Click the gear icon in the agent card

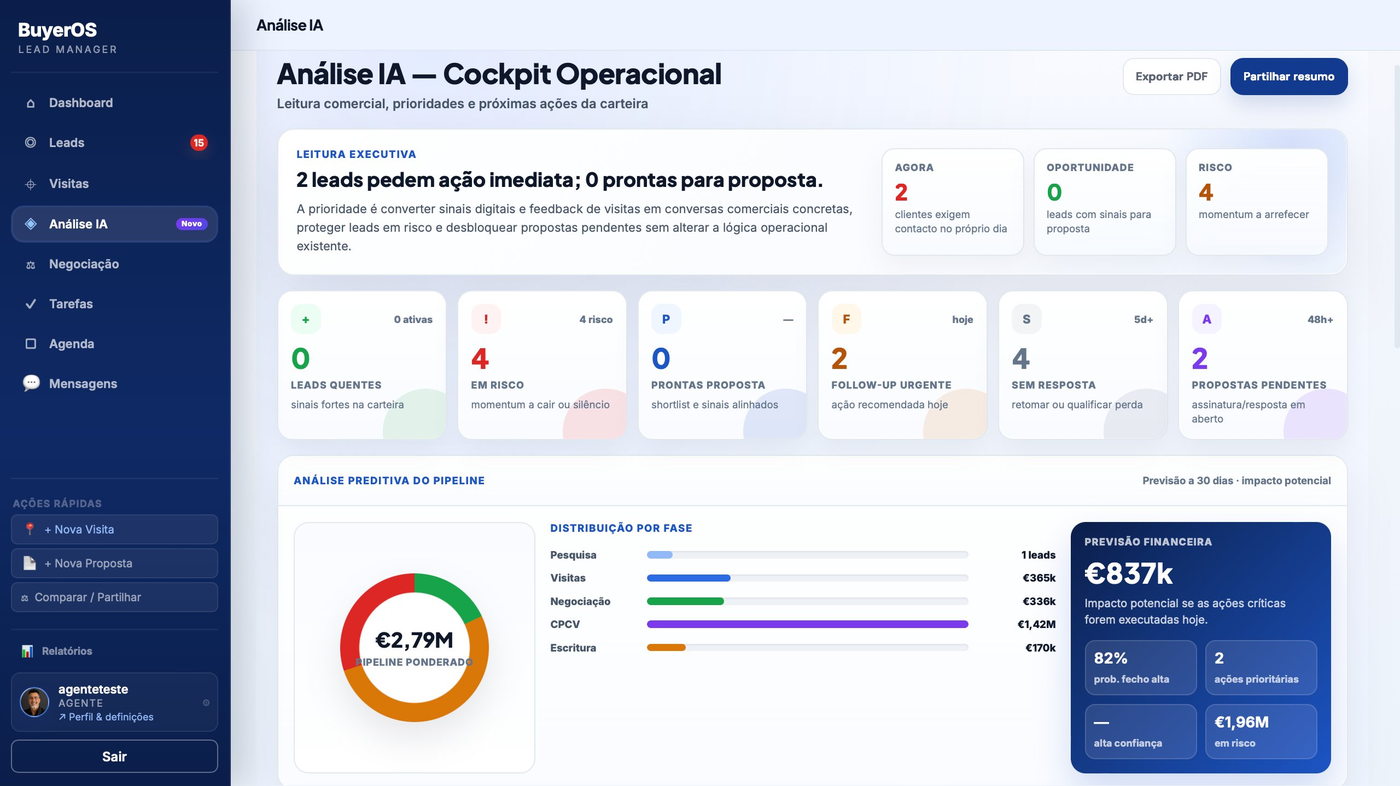(x=206, y=702)
